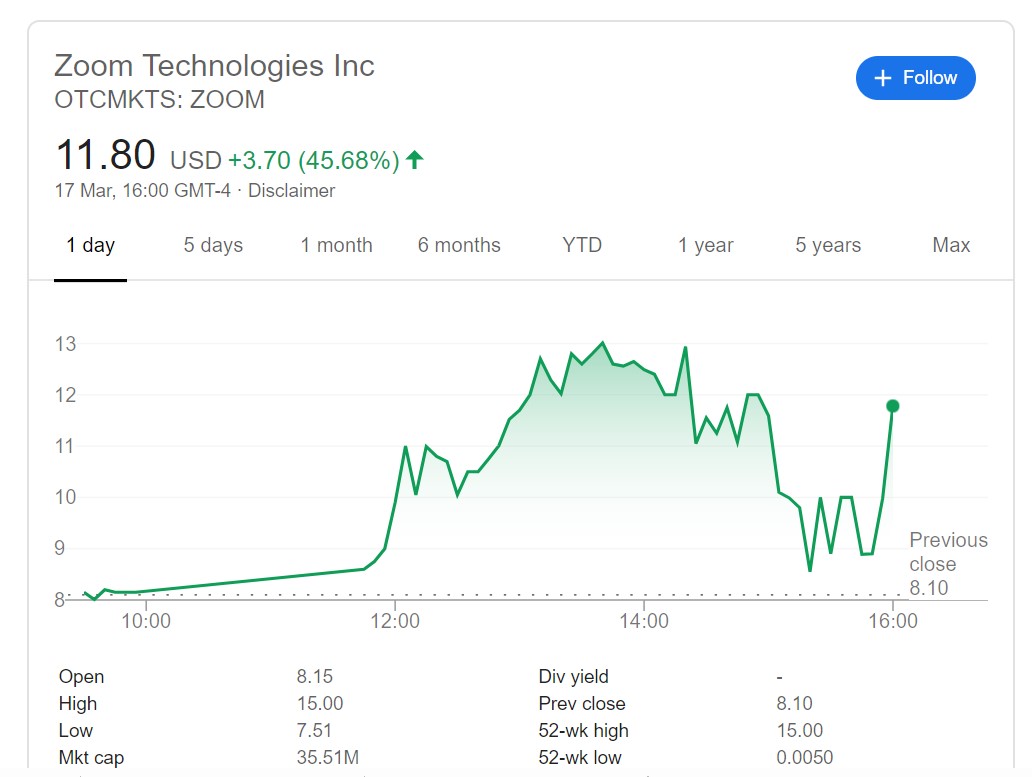Open the 5 years tab
Screen dimensions: 1032x777
pos(828,245)
